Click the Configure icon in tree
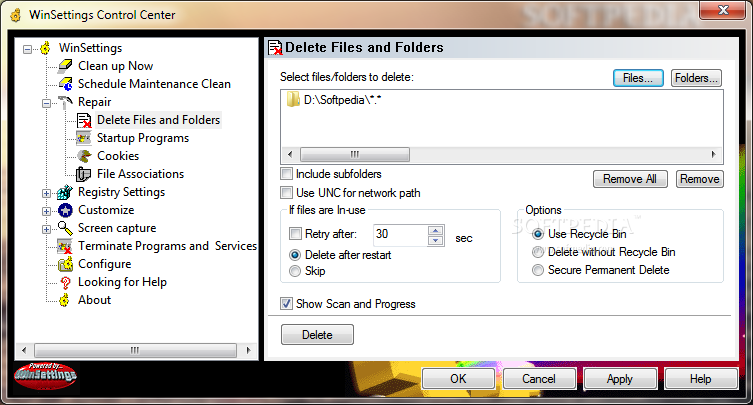This screenshot has width=753, height=405. [65, 264]
